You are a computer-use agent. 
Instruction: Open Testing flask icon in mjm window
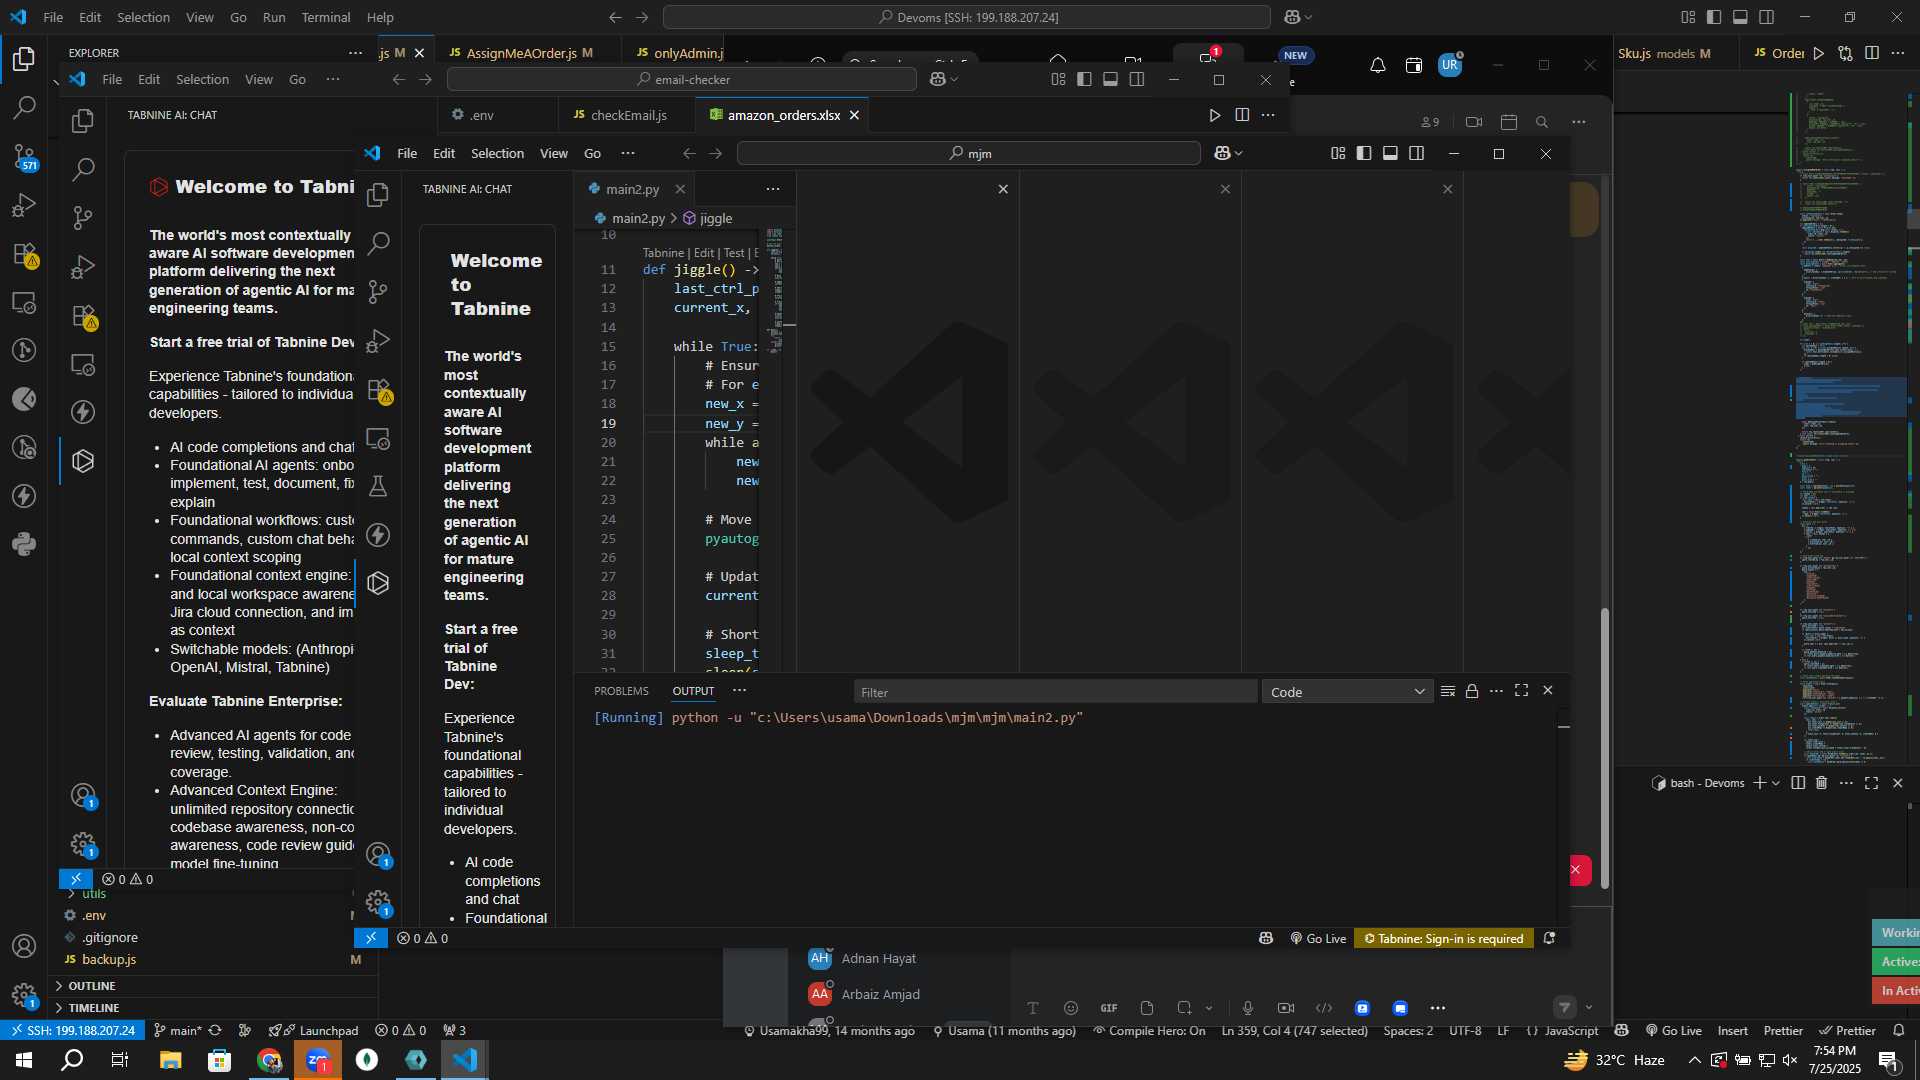tap(378, 487)
